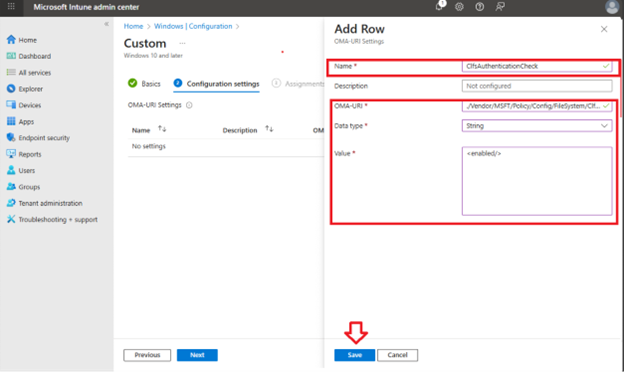Click the Value text area
Viewport: 624px width, 372px height.
point(537,181)
